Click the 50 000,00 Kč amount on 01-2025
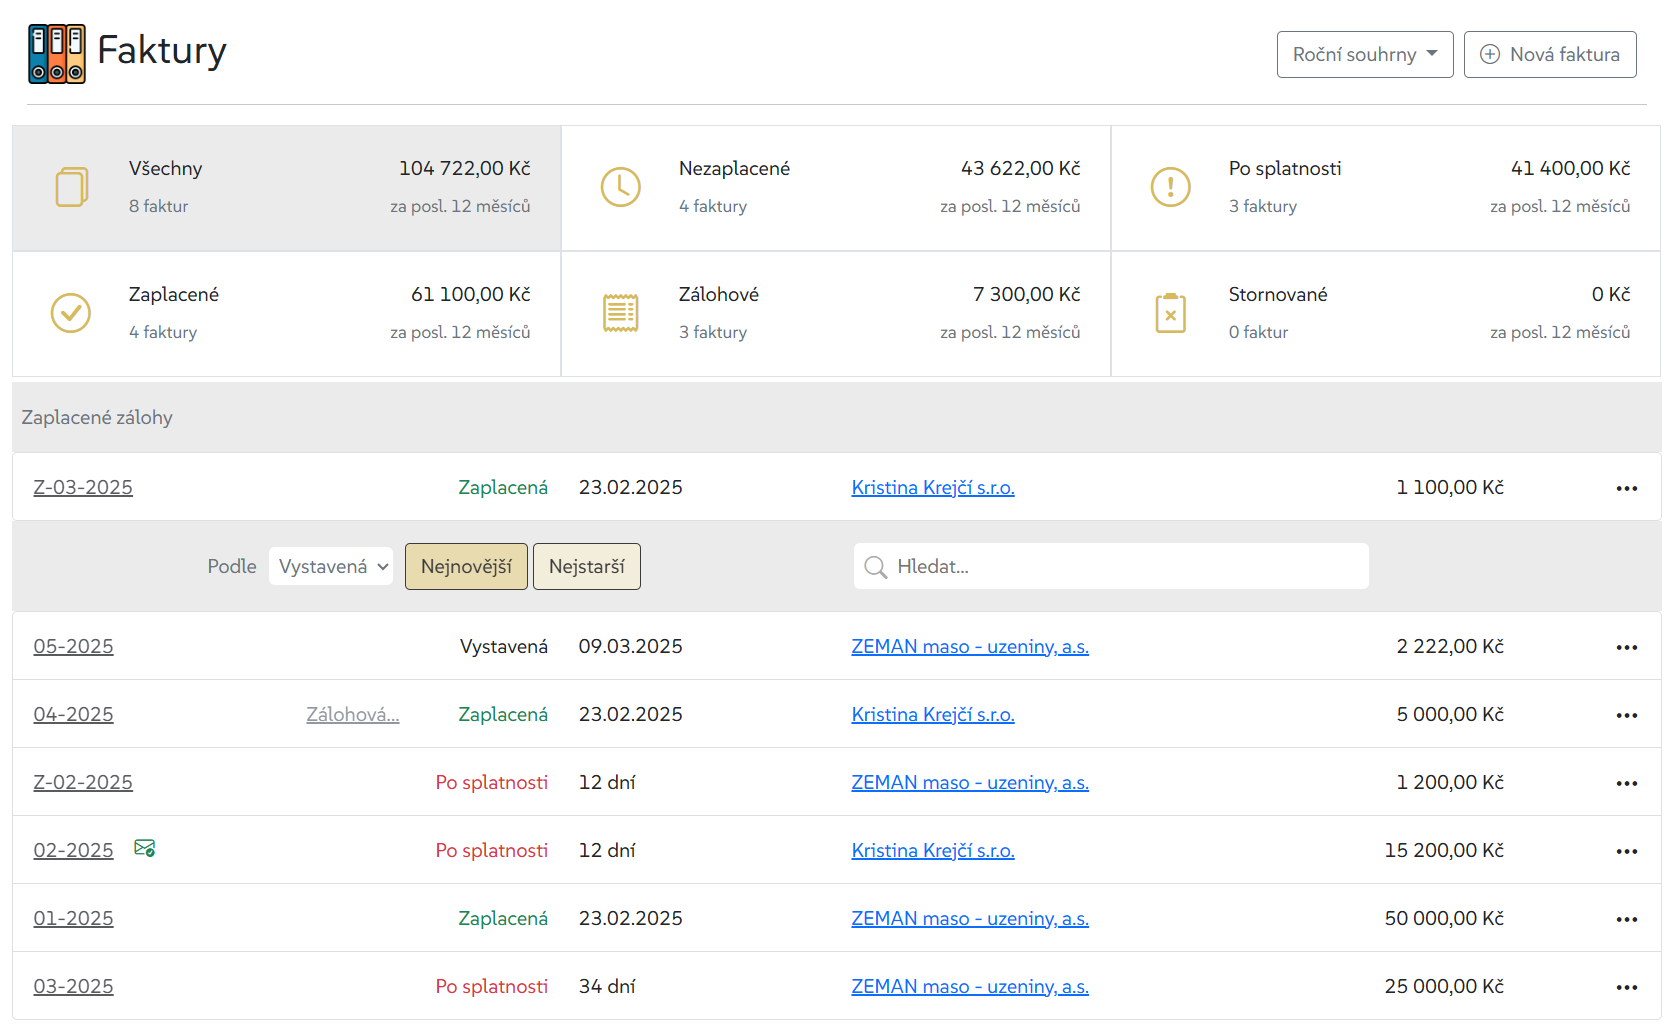 (1444, 918)
